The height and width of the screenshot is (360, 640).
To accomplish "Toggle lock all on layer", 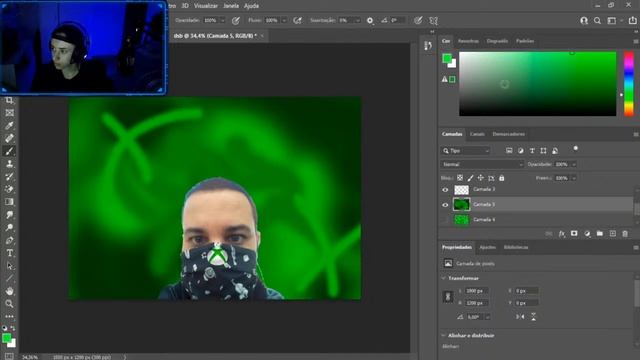I will pyautogui.click(x=502, y=178).
